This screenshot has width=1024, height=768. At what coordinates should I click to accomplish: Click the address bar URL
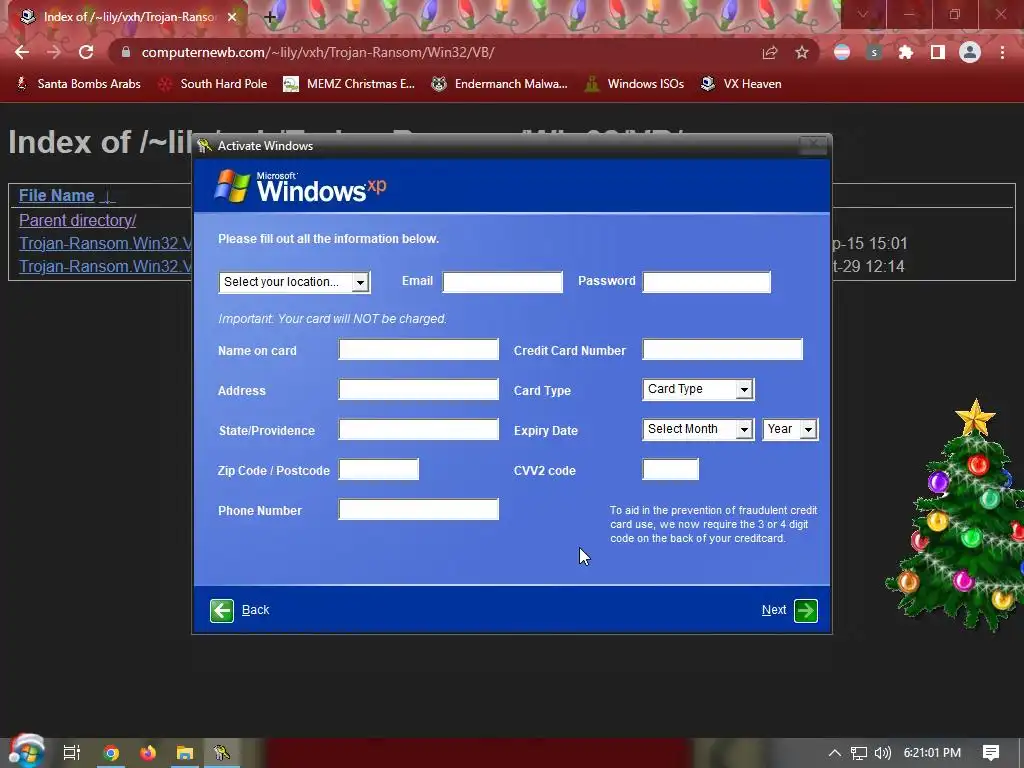(x=317, y=52)
